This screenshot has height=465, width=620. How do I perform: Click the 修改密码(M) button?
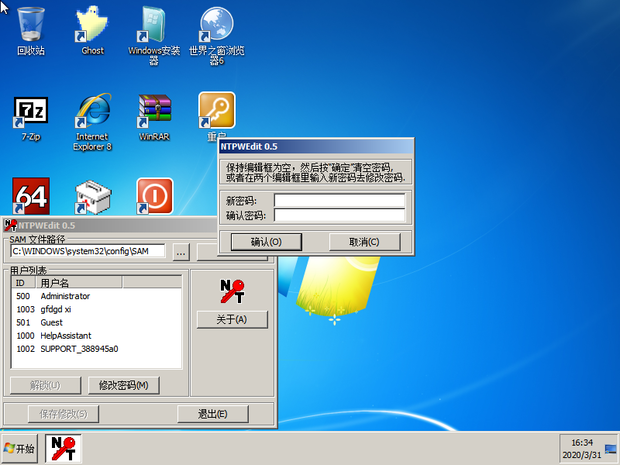[x=123, y=385]
